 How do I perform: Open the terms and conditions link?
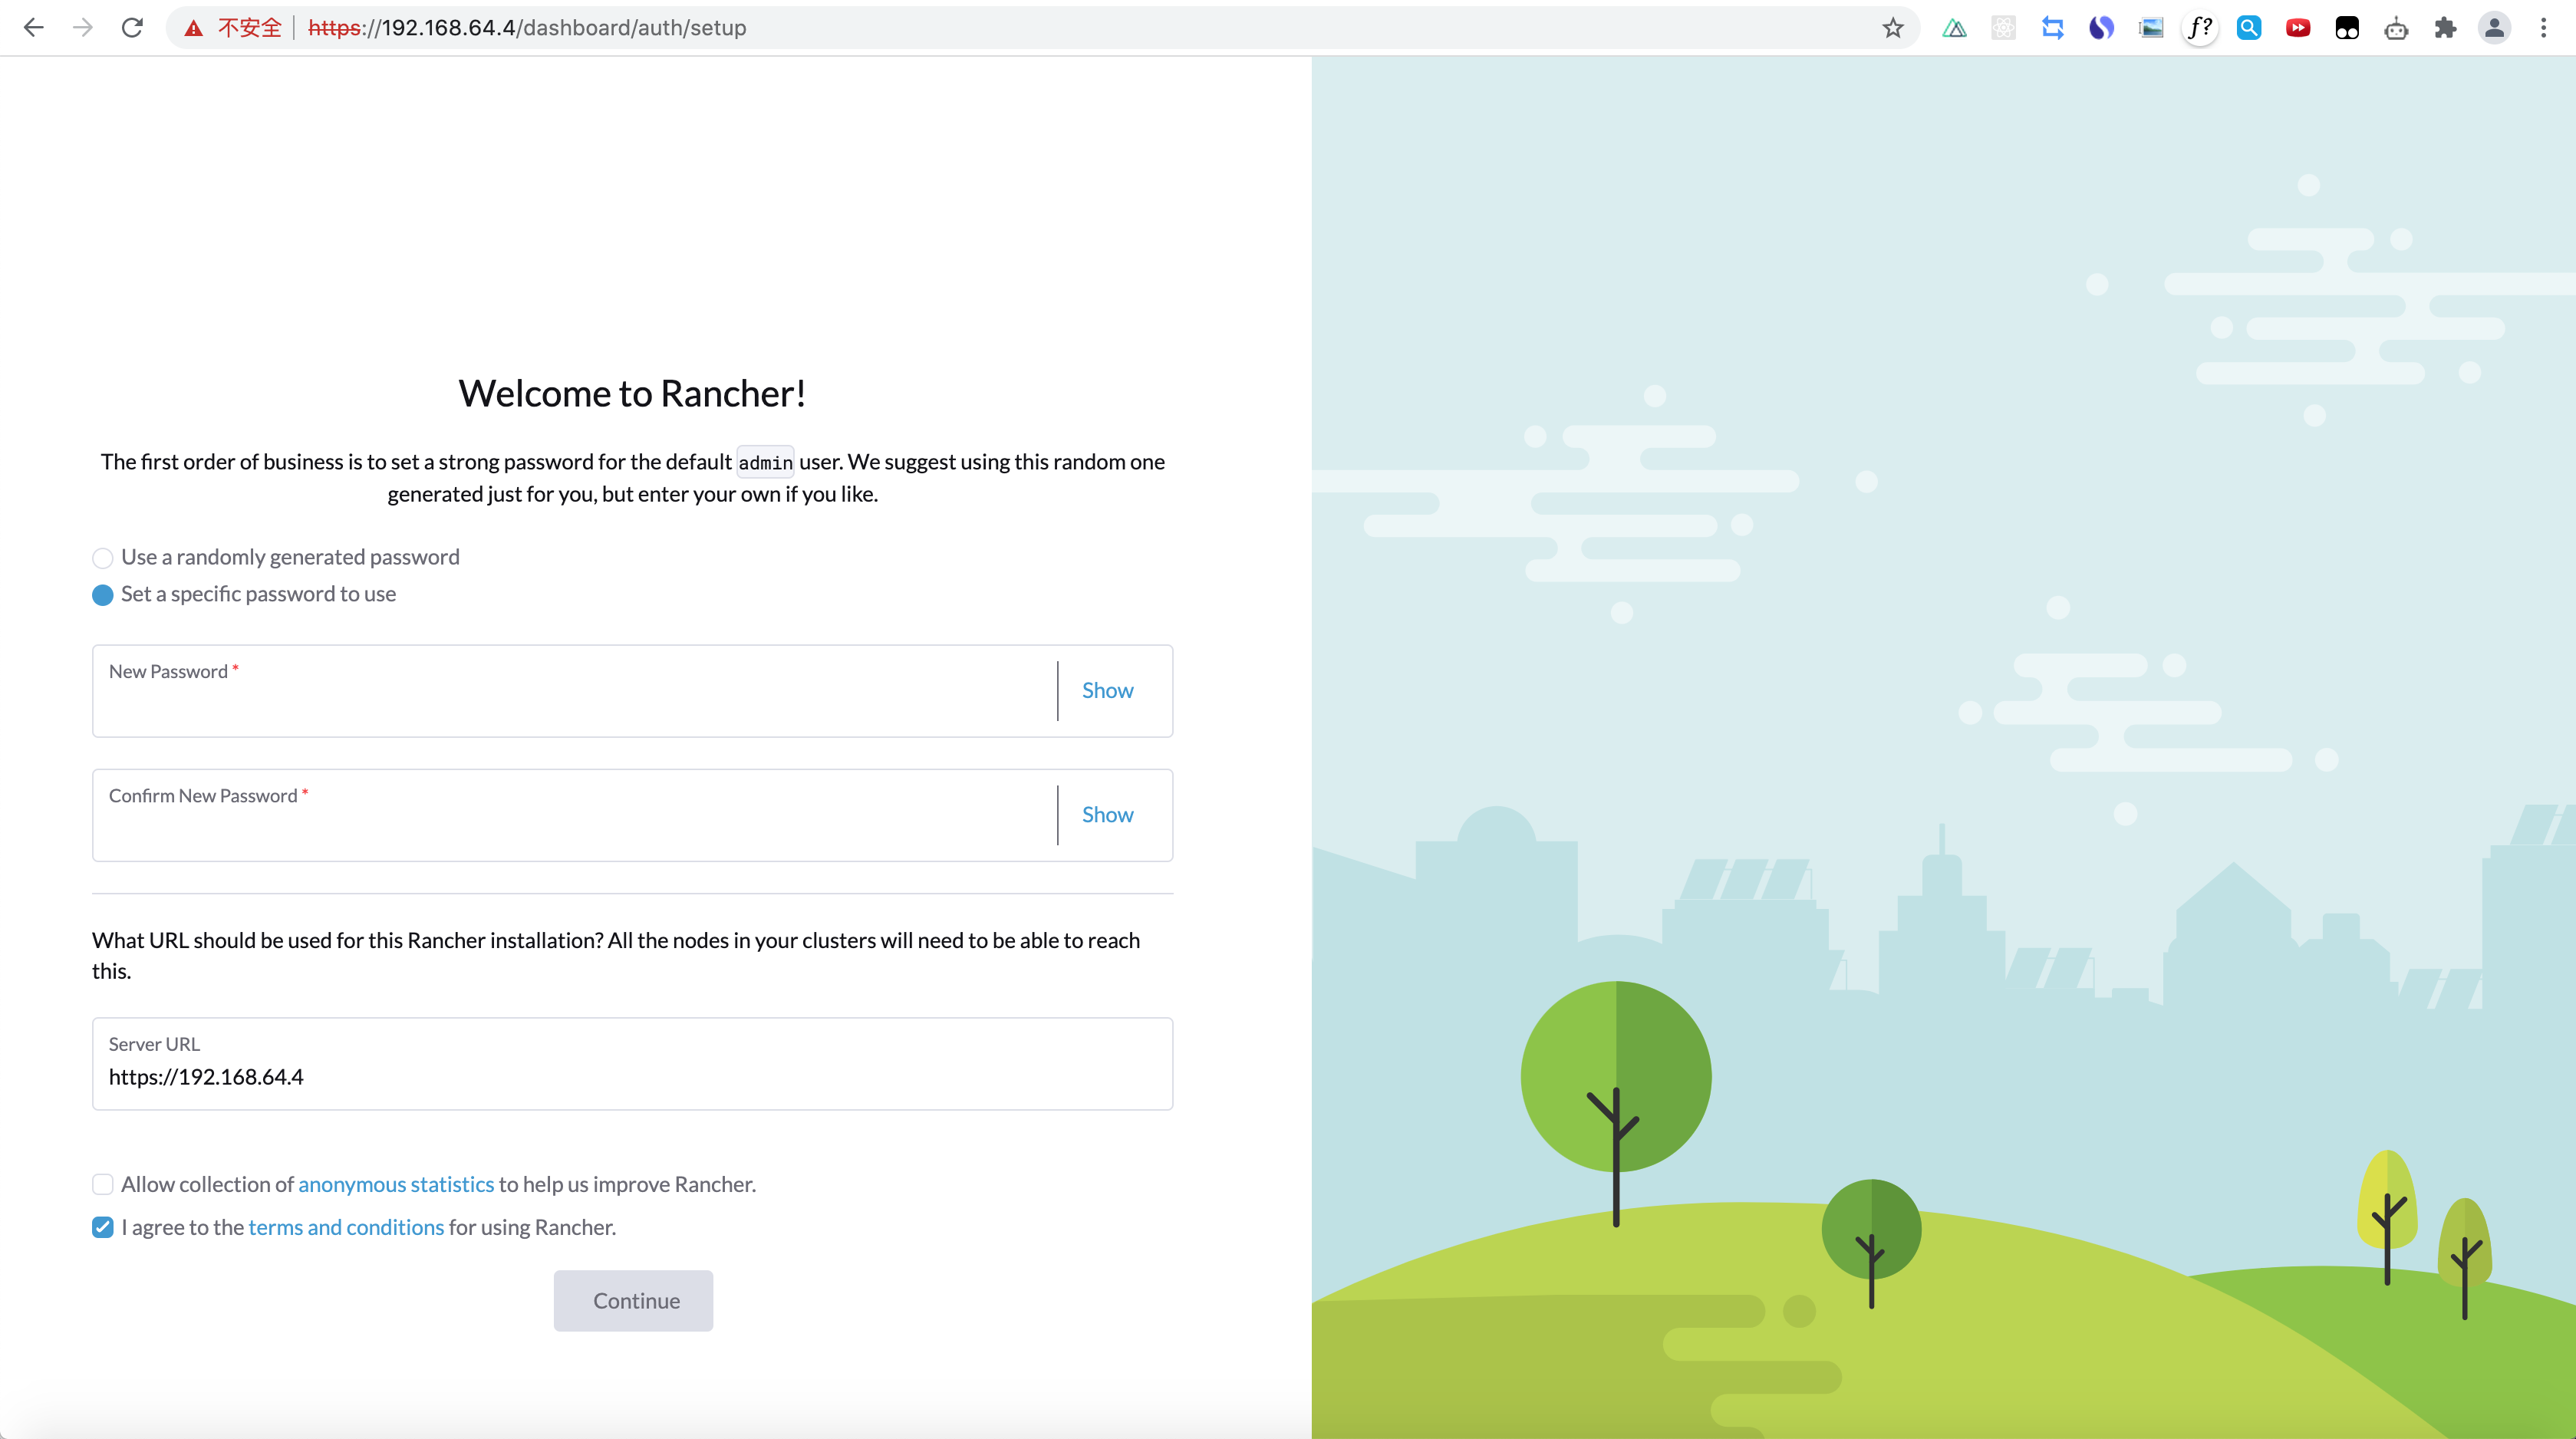click(x=346, y=1227)
